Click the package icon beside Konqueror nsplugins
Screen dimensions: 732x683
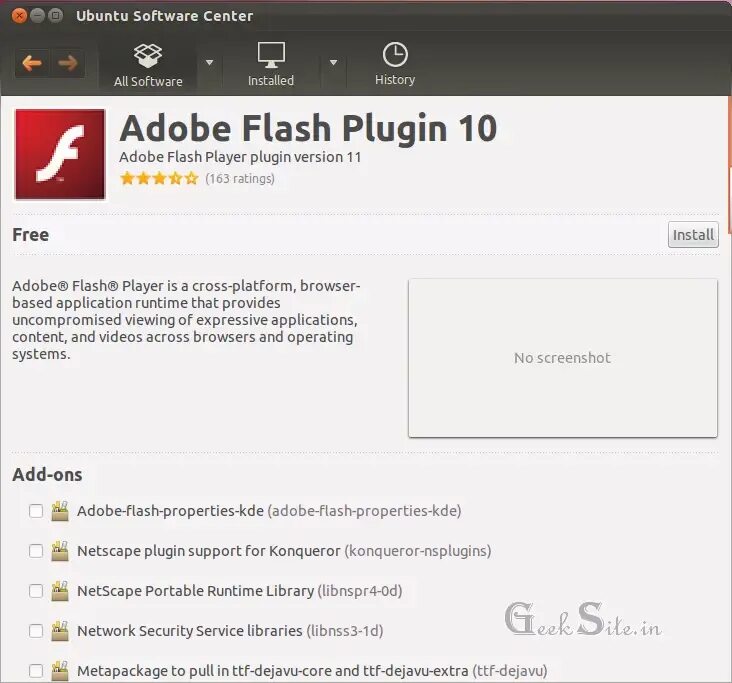pos(60,551)
